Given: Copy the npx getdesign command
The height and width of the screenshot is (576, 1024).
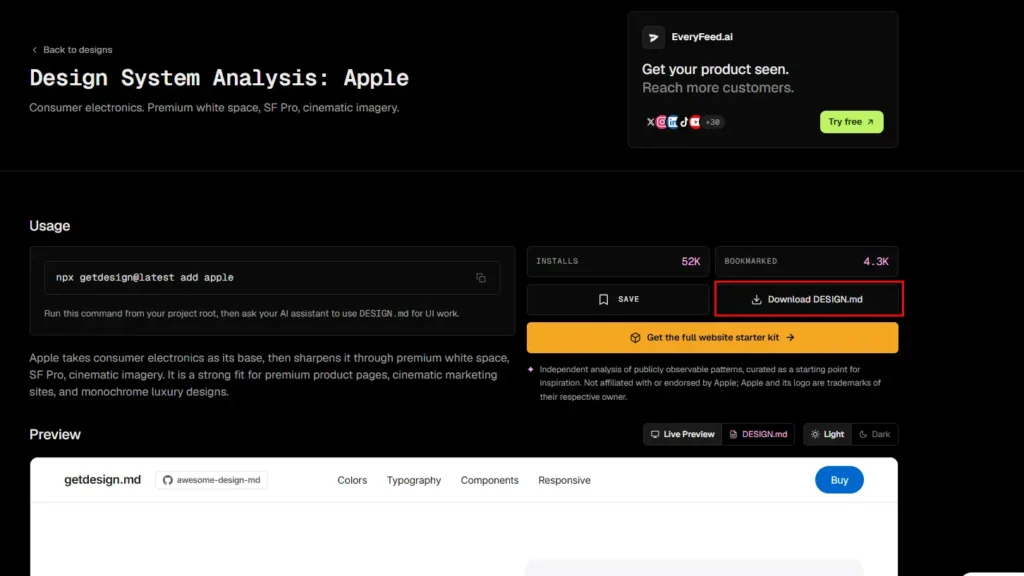Looking at the screenshot, I should (x=481, y=278).
